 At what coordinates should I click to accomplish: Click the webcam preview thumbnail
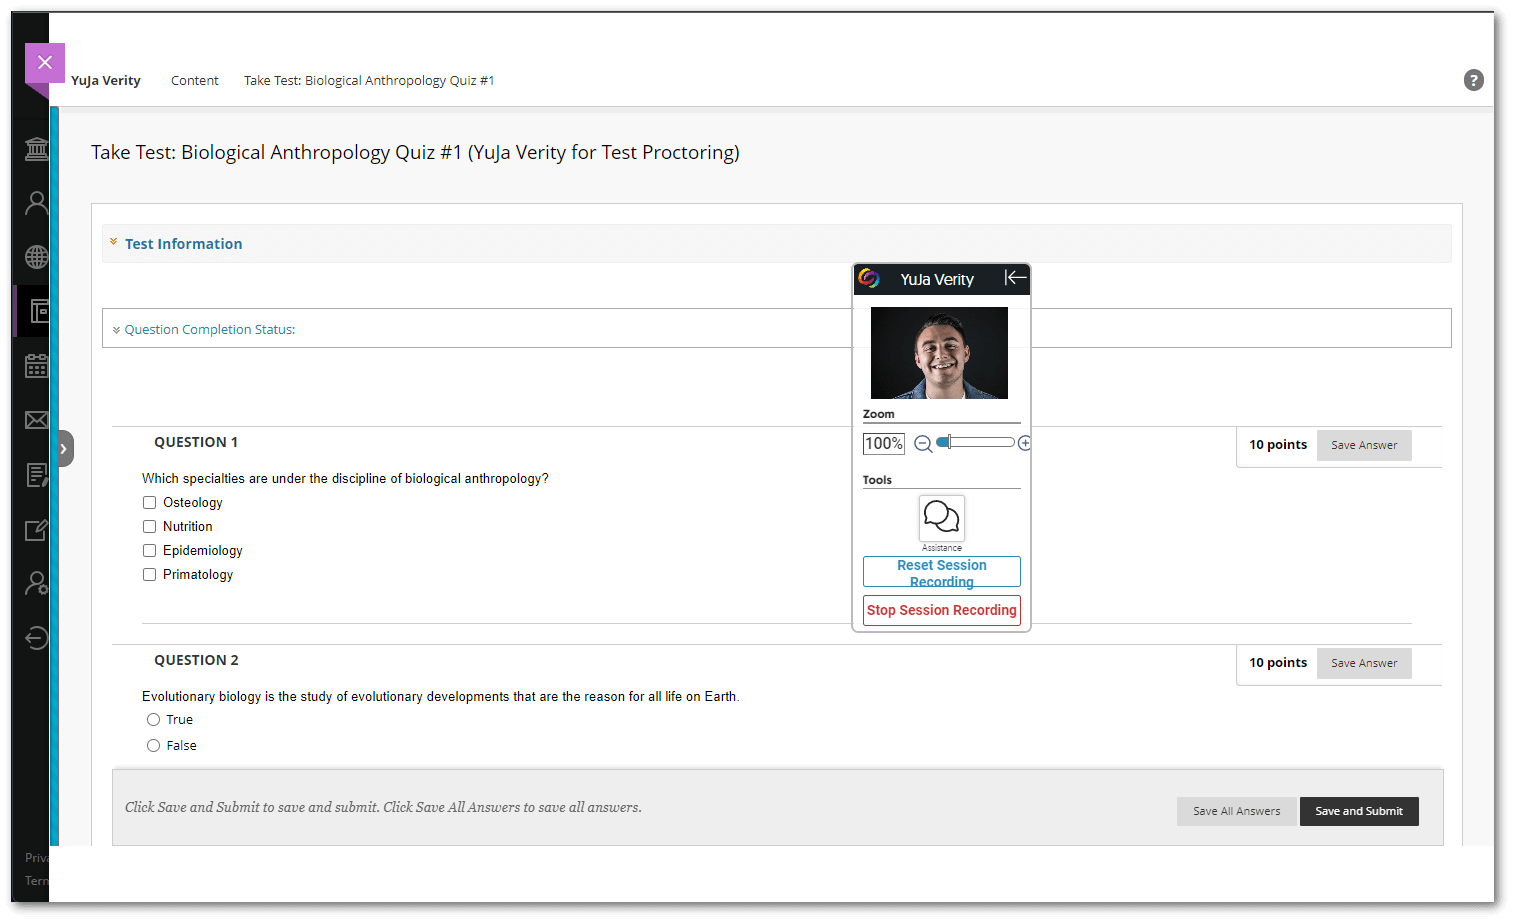[x=939, y=353]
